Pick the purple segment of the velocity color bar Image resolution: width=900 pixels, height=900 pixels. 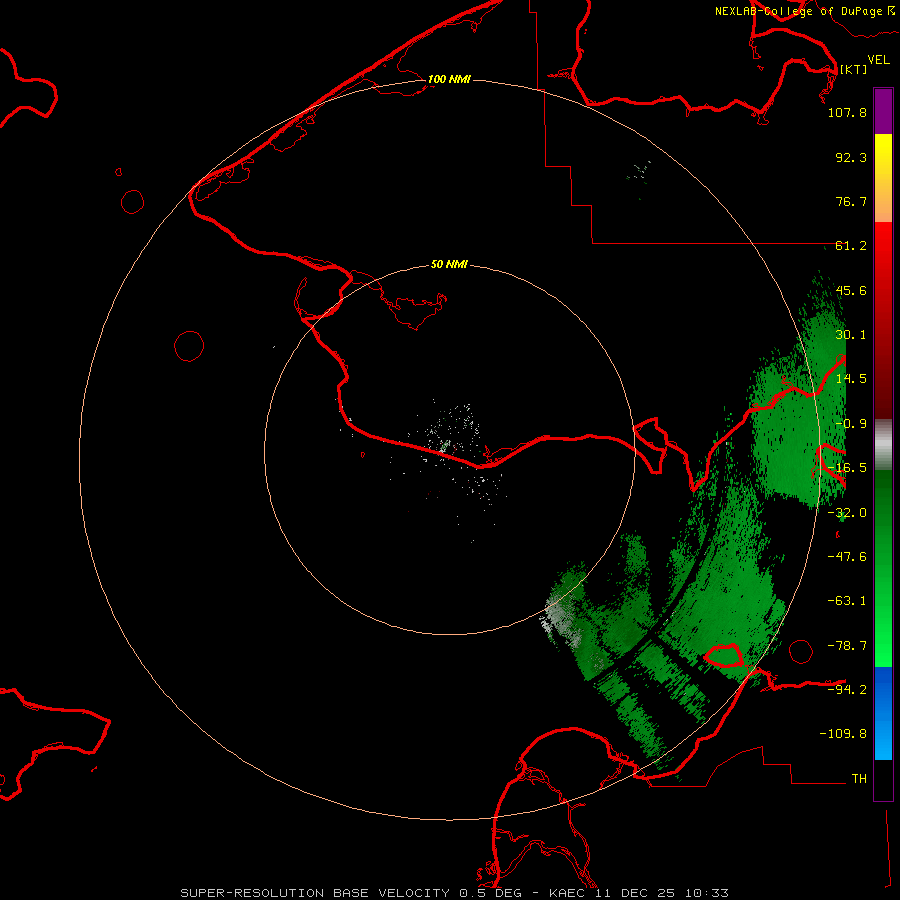tap(883, 111)
